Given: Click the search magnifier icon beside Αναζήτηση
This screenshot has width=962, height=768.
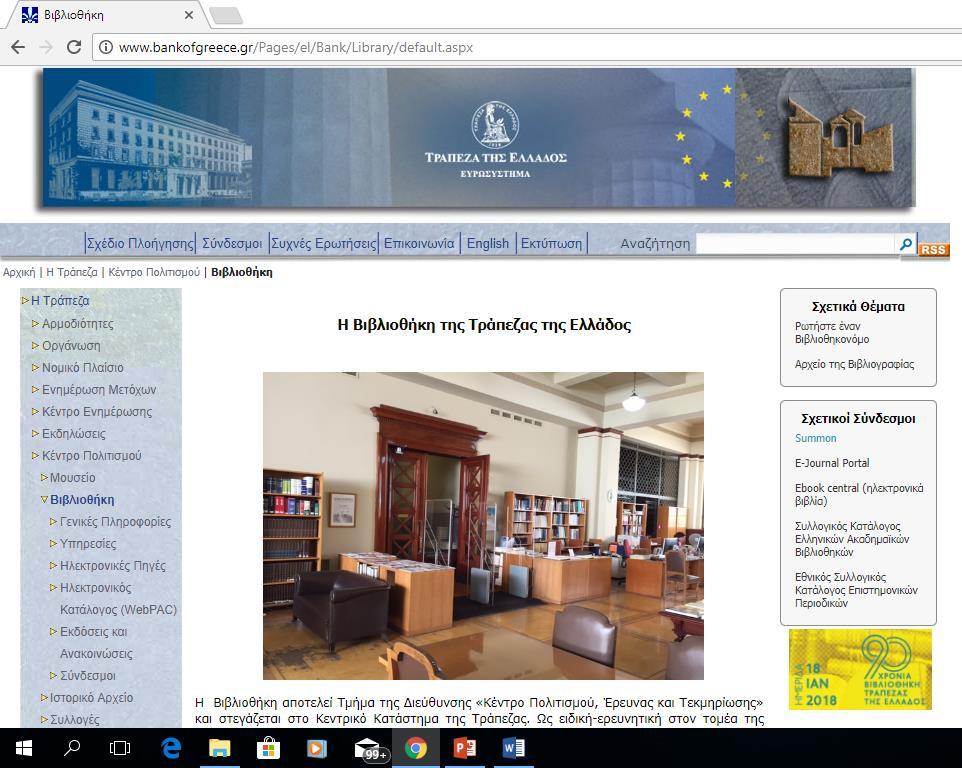Looking at the screenshot, I should point(906,244).
